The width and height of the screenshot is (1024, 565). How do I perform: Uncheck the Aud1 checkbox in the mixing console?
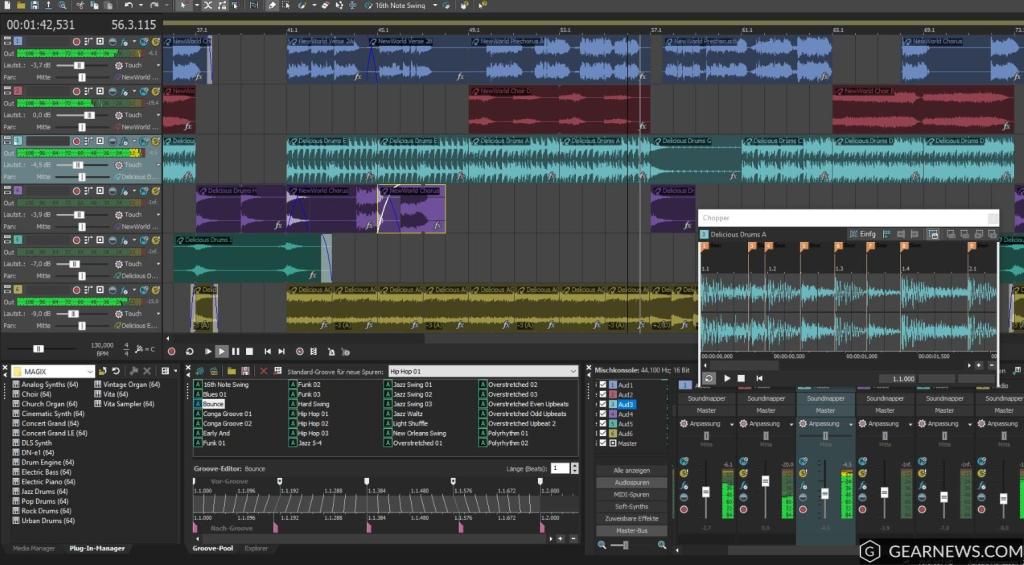tap(602, 384)
